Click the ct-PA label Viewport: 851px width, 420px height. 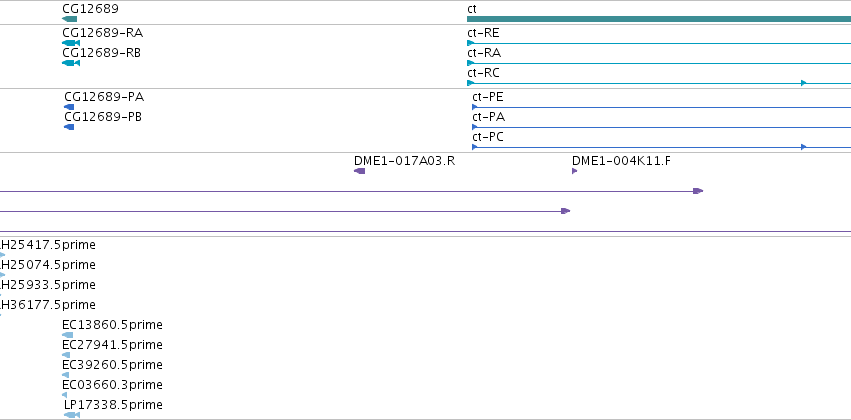(x=488, y=117)
